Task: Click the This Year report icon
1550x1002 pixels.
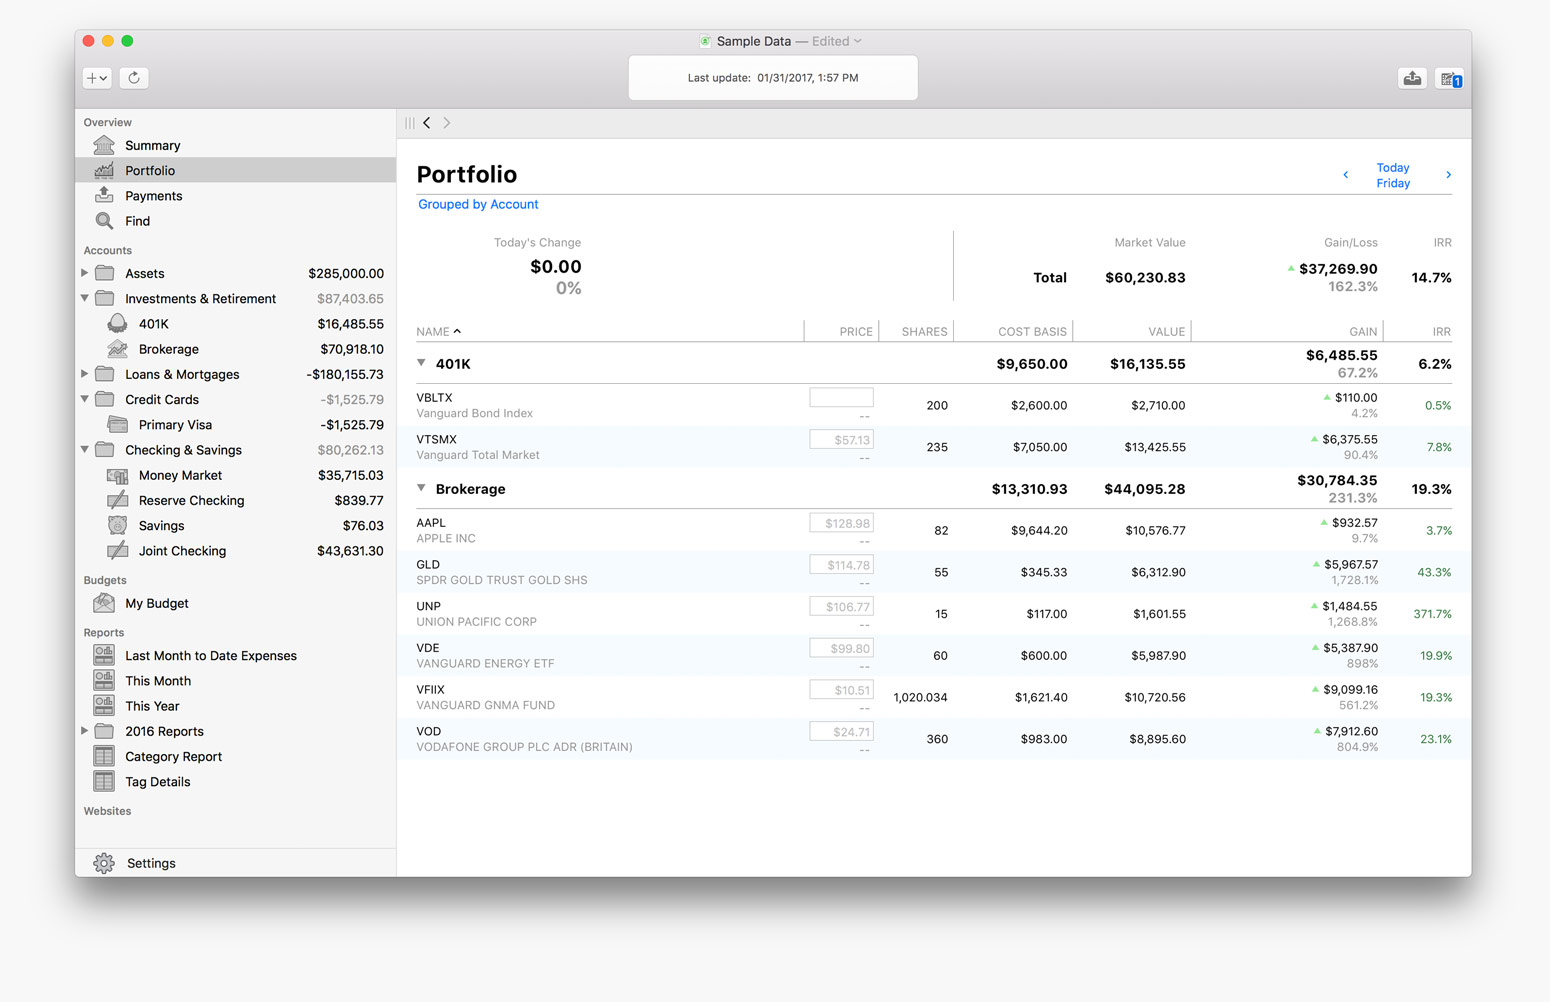Action: point(104,705)
